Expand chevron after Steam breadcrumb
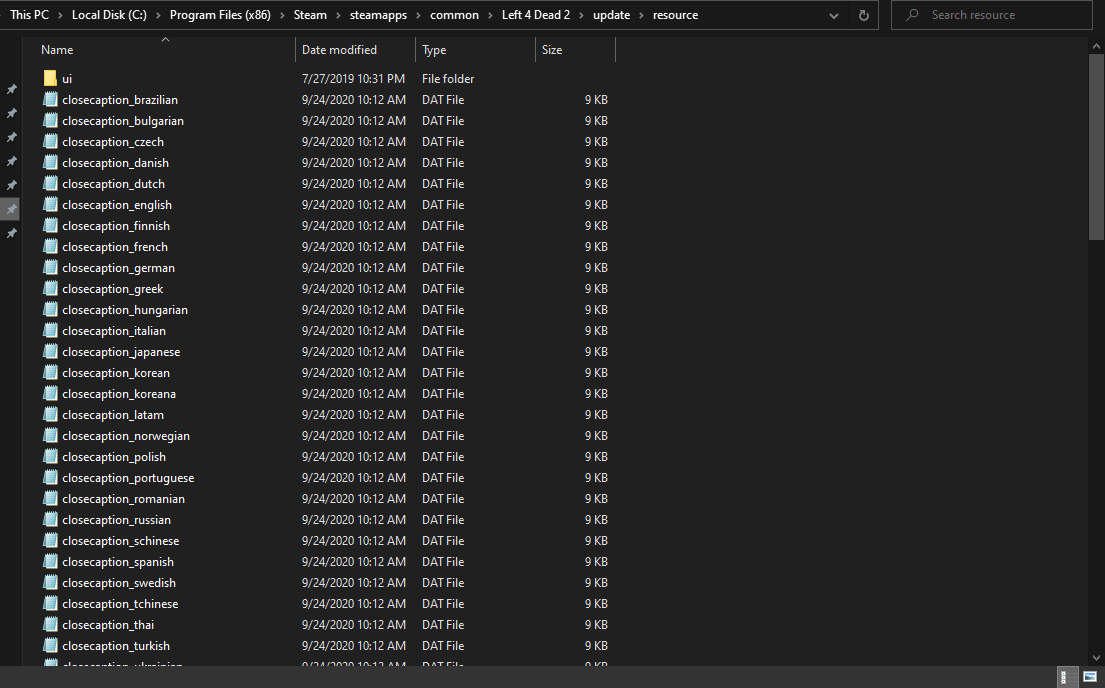Viewport: 1105px width, 688px height. tap(338, 15)
